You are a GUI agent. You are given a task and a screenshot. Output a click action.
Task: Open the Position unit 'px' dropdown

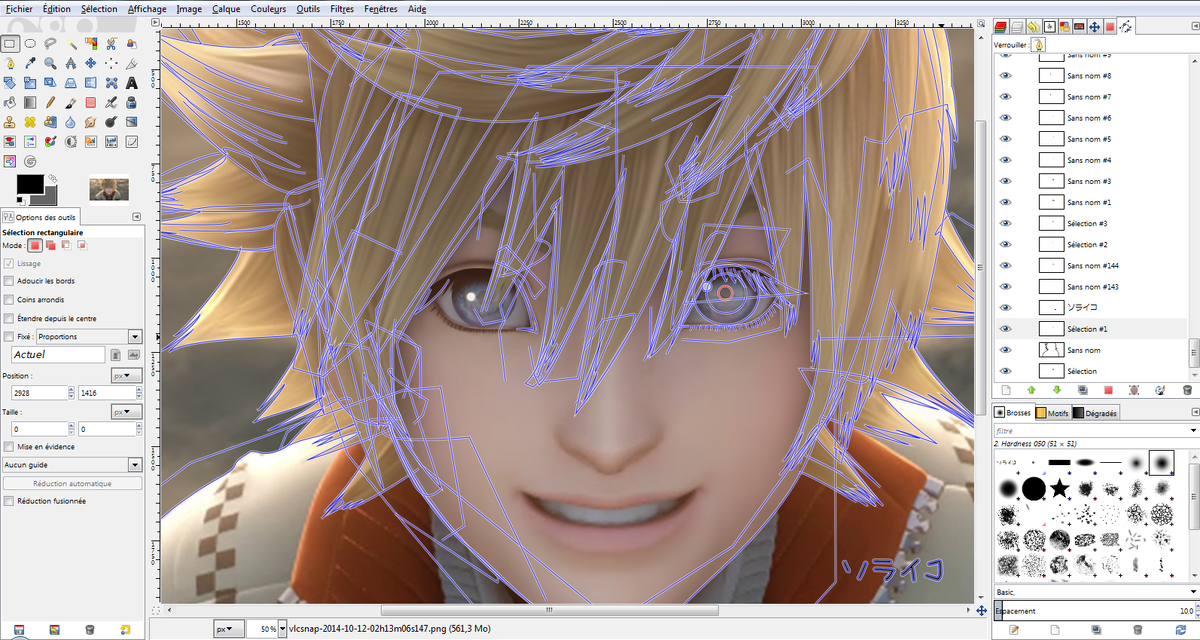pyautogui.click(x=126, y=375)
